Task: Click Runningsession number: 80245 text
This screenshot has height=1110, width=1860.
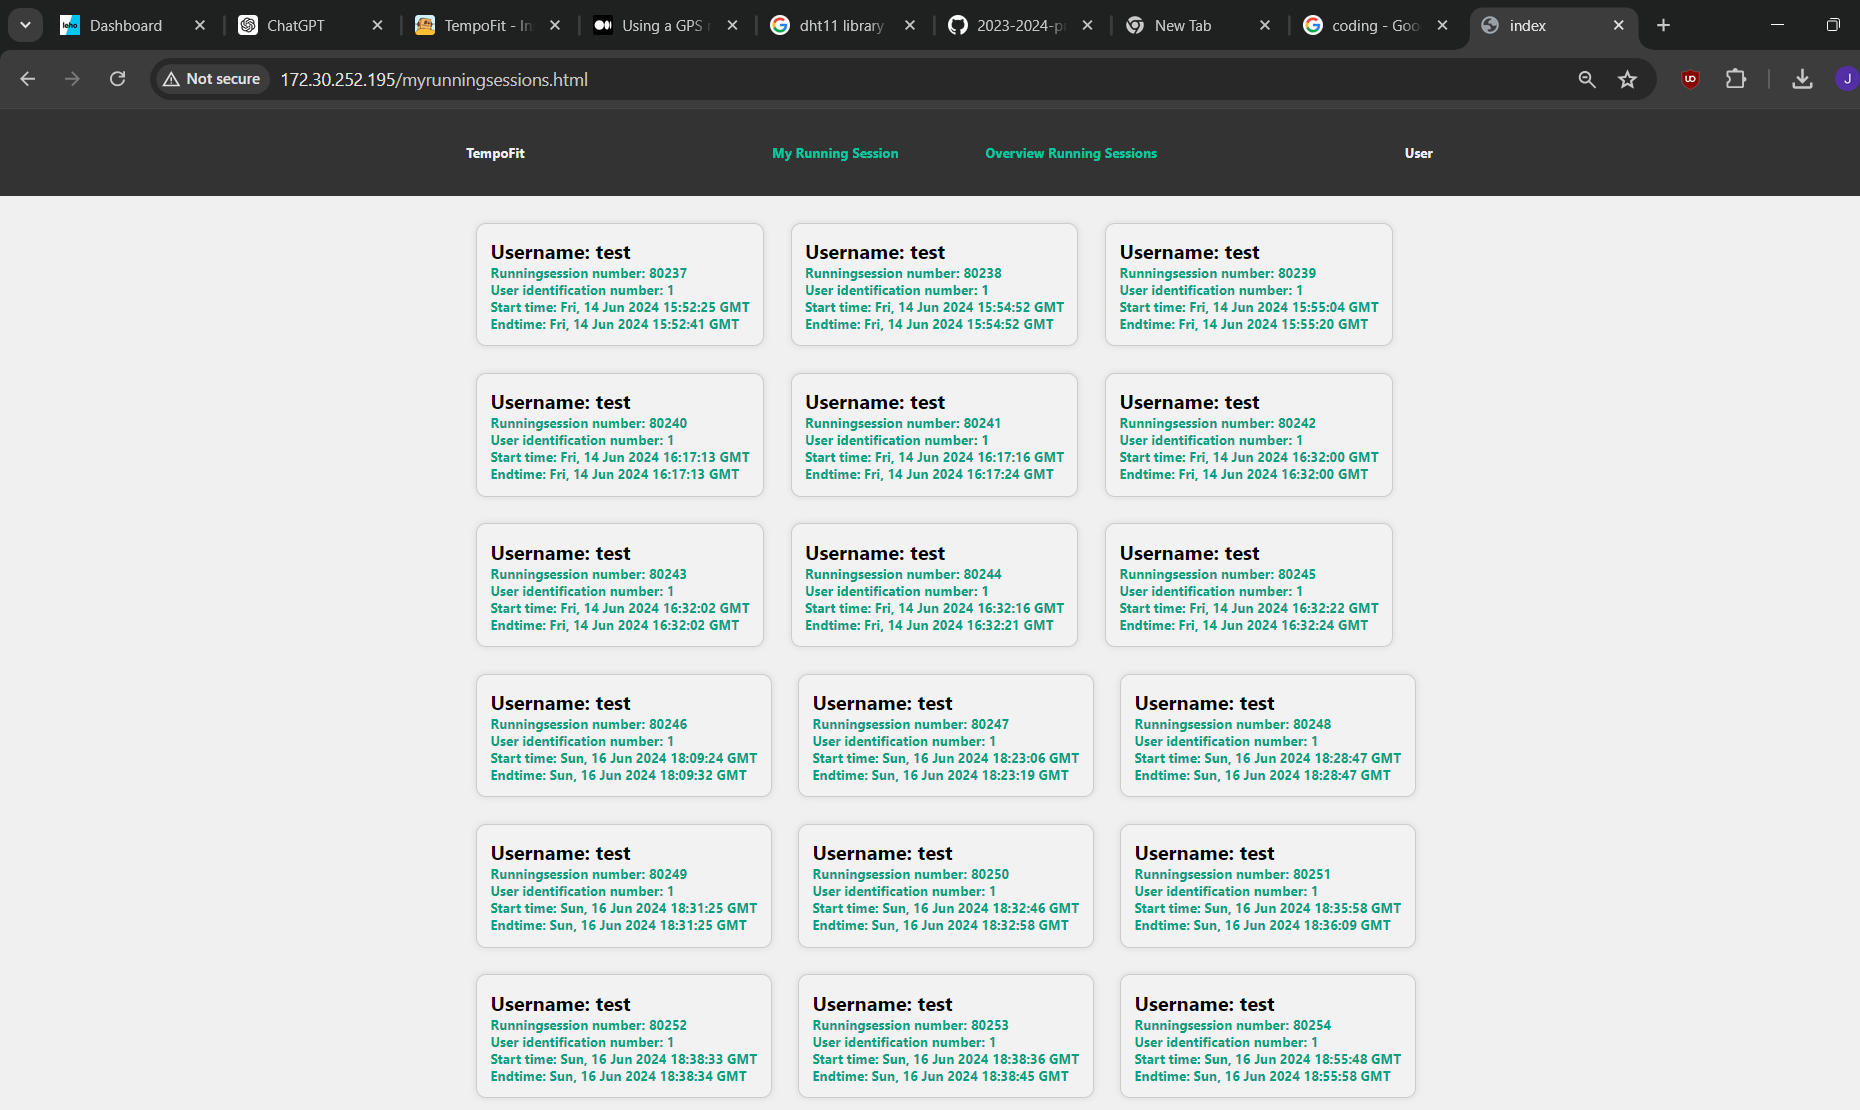Action: point(1217,574)
